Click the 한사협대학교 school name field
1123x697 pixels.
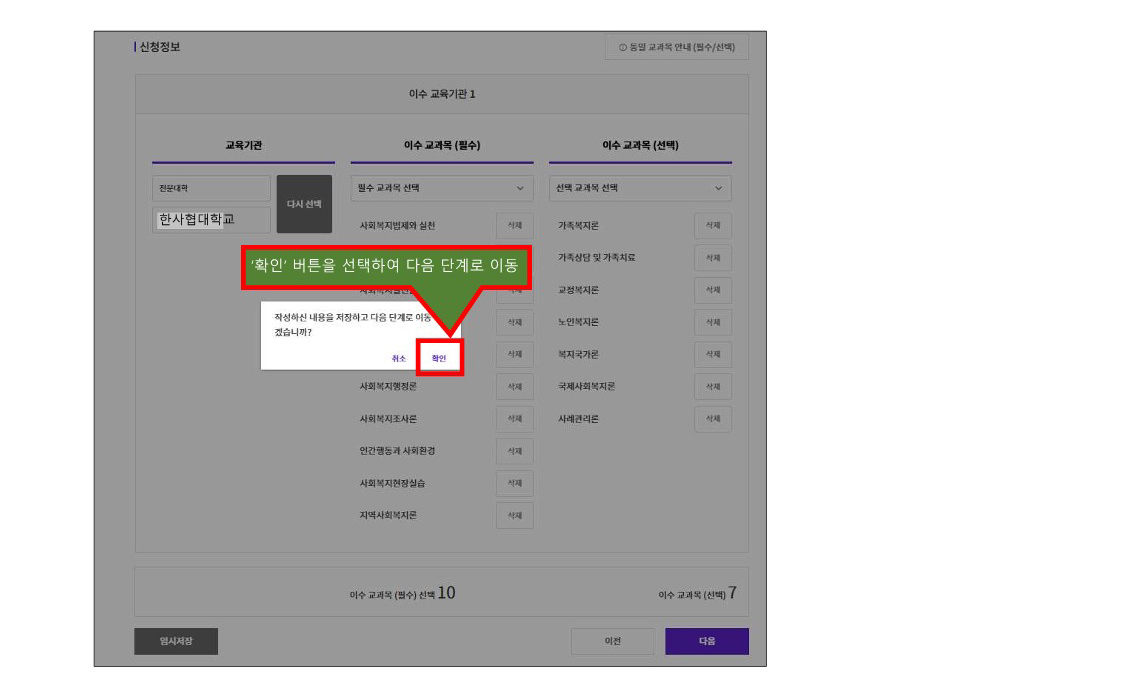pos(211,220)
